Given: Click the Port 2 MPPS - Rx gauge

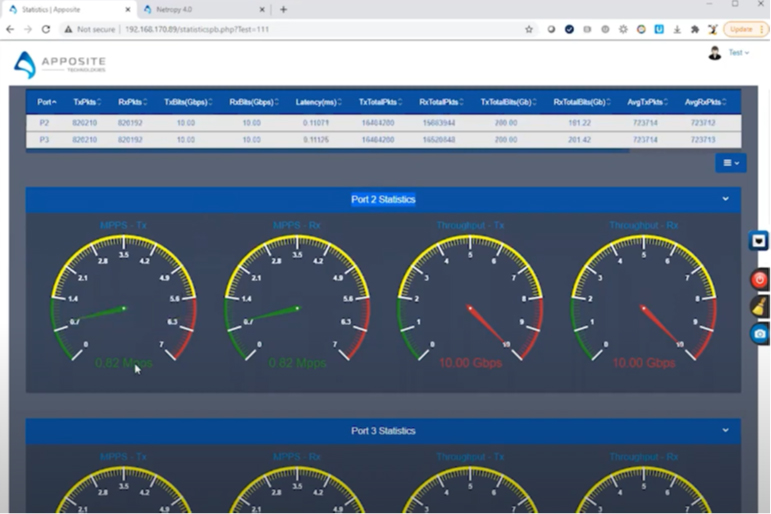Looking at the screenshot, I should coord(297,297).
